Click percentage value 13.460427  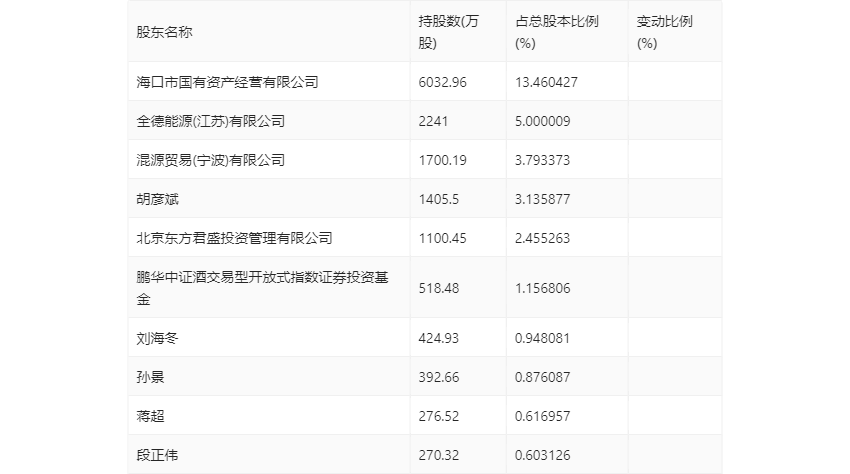pos(546,82)
